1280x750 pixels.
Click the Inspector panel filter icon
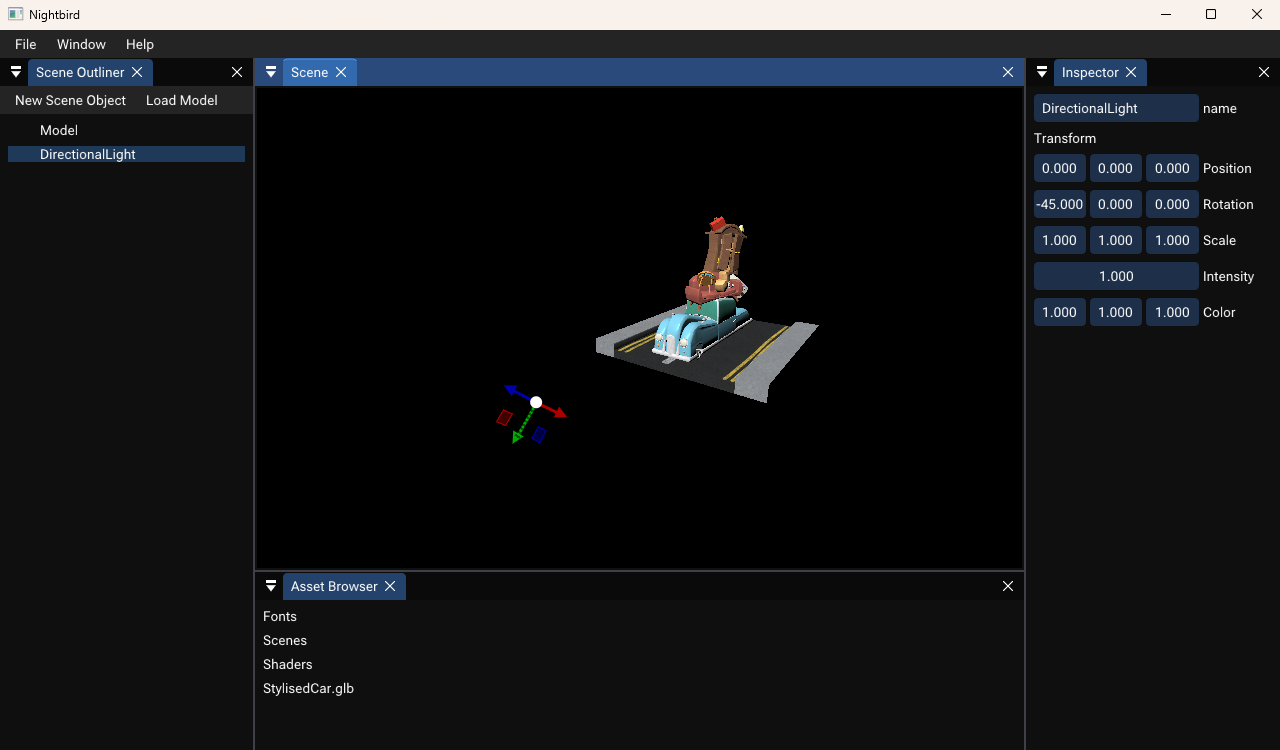click(x=1041, y=72)
